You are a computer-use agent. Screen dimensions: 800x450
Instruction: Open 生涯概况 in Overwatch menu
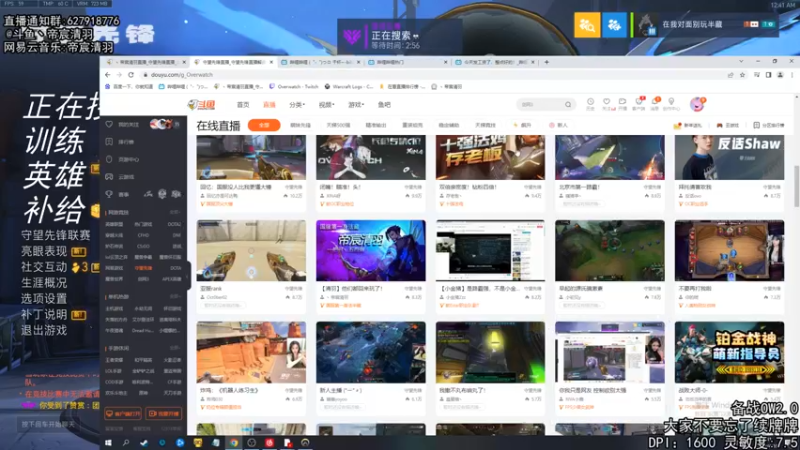tap(44, 283)
